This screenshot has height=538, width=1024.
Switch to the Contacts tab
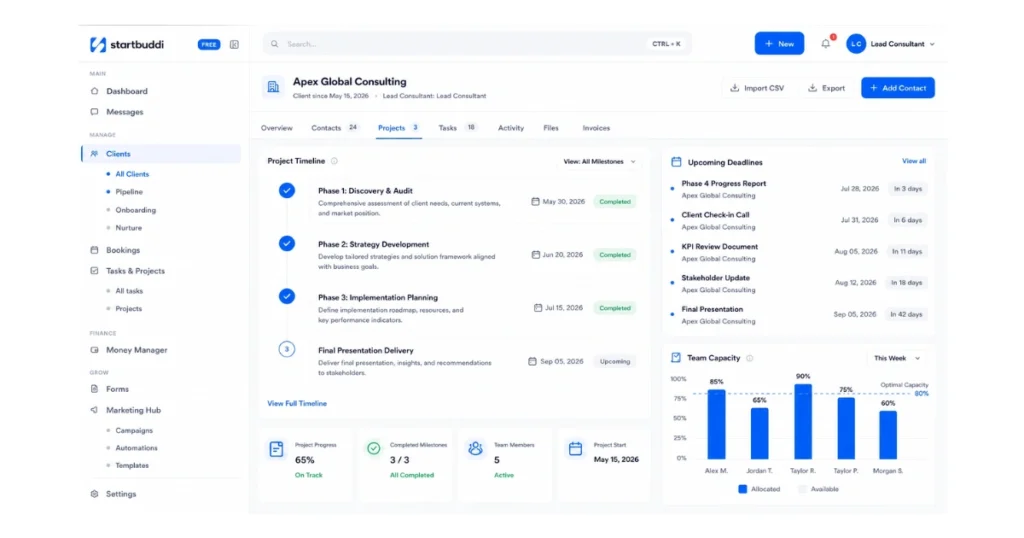click(334, 128)
